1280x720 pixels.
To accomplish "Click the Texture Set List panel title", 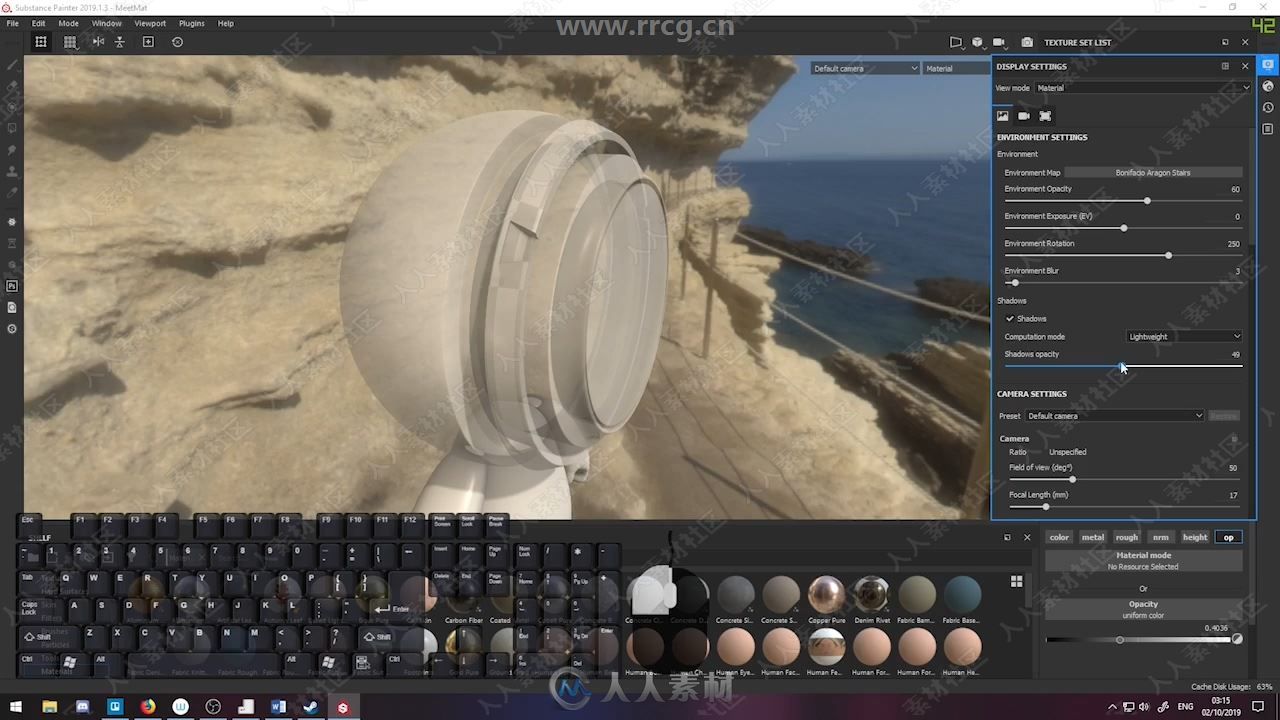I will pyautogui.click(x=1077, y=43).
